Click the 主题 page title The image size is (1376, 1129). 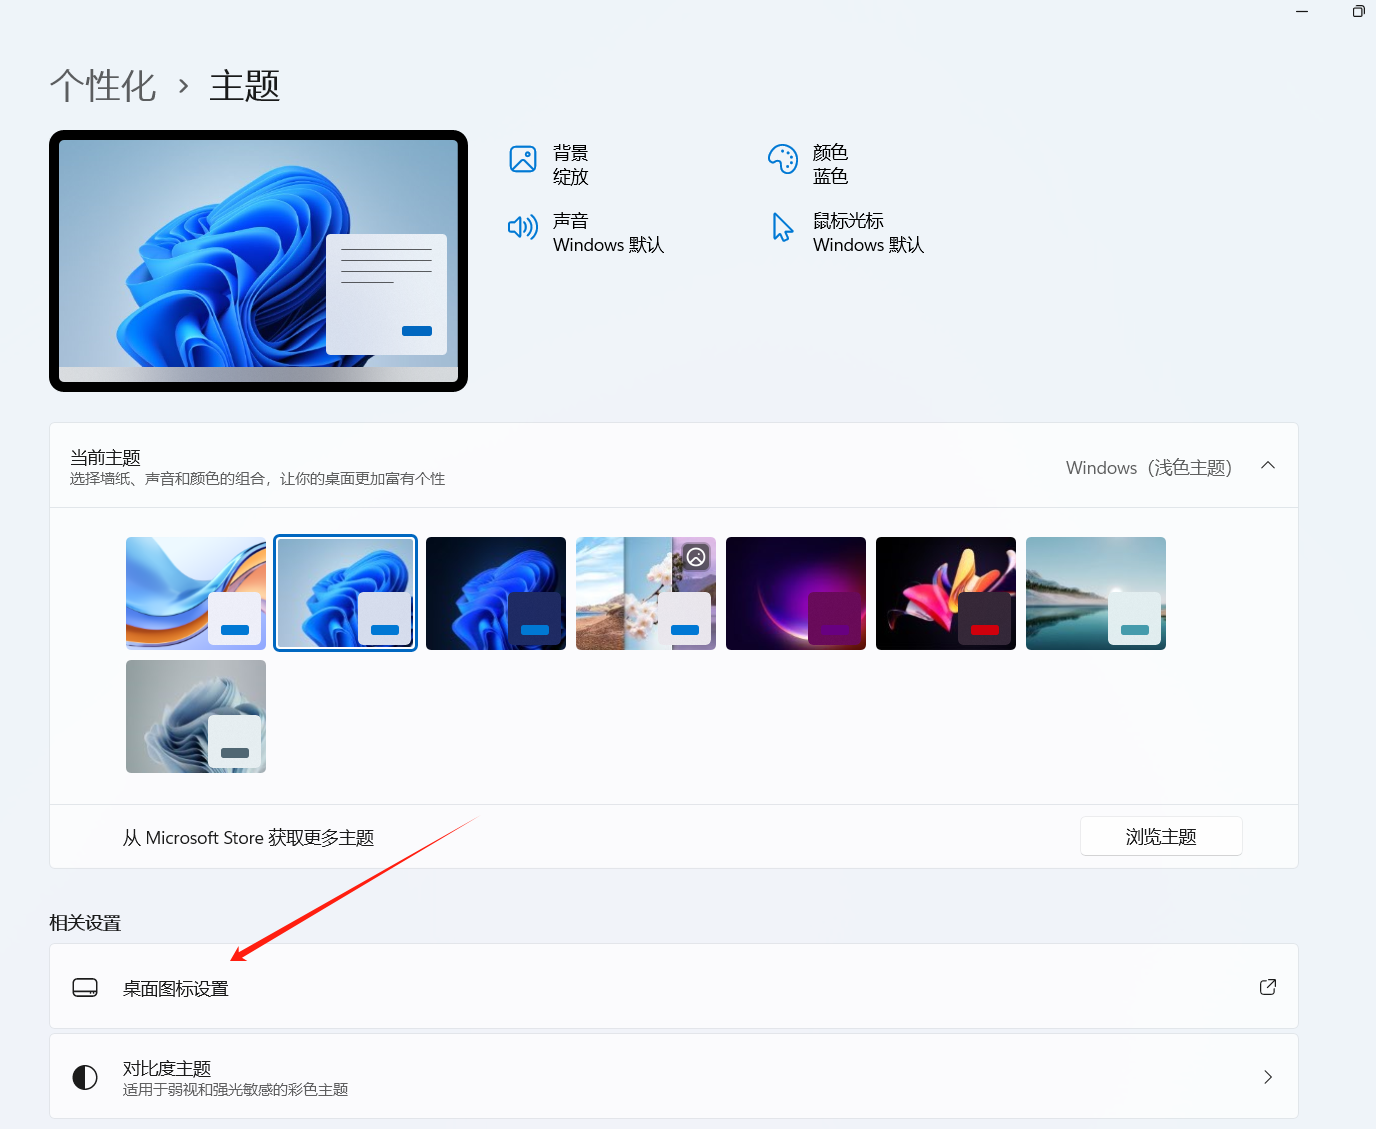[x=245, y=86]
